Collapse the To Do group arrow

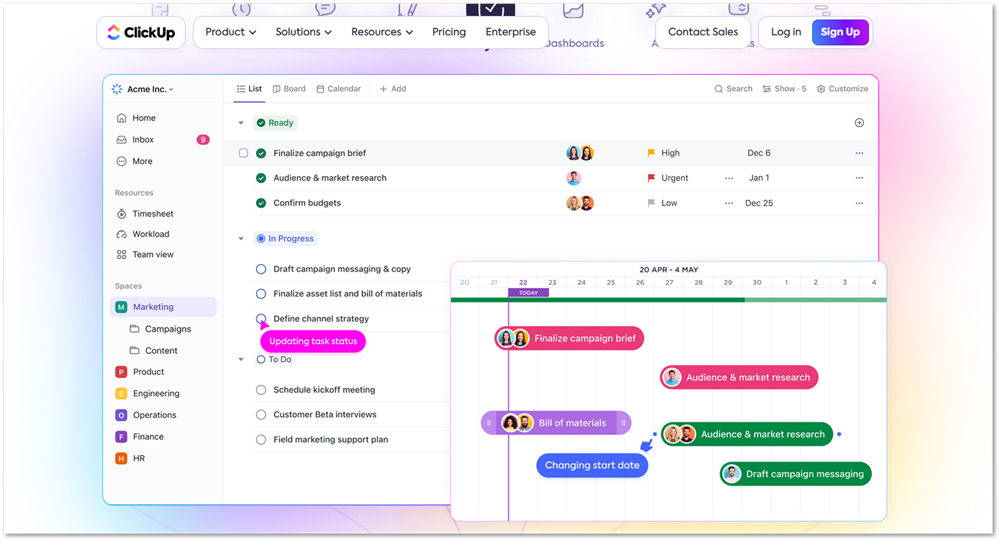[x=241, y=360]
